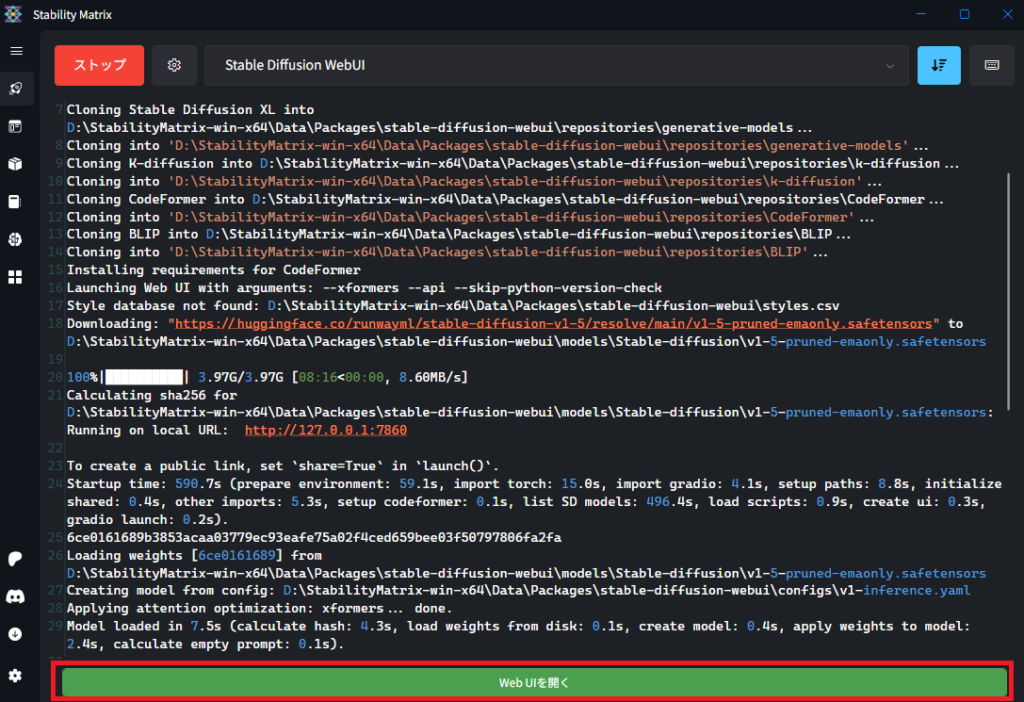Click the 'Applying attention optimization' line

pyautogui.click(x=259, y=608)
